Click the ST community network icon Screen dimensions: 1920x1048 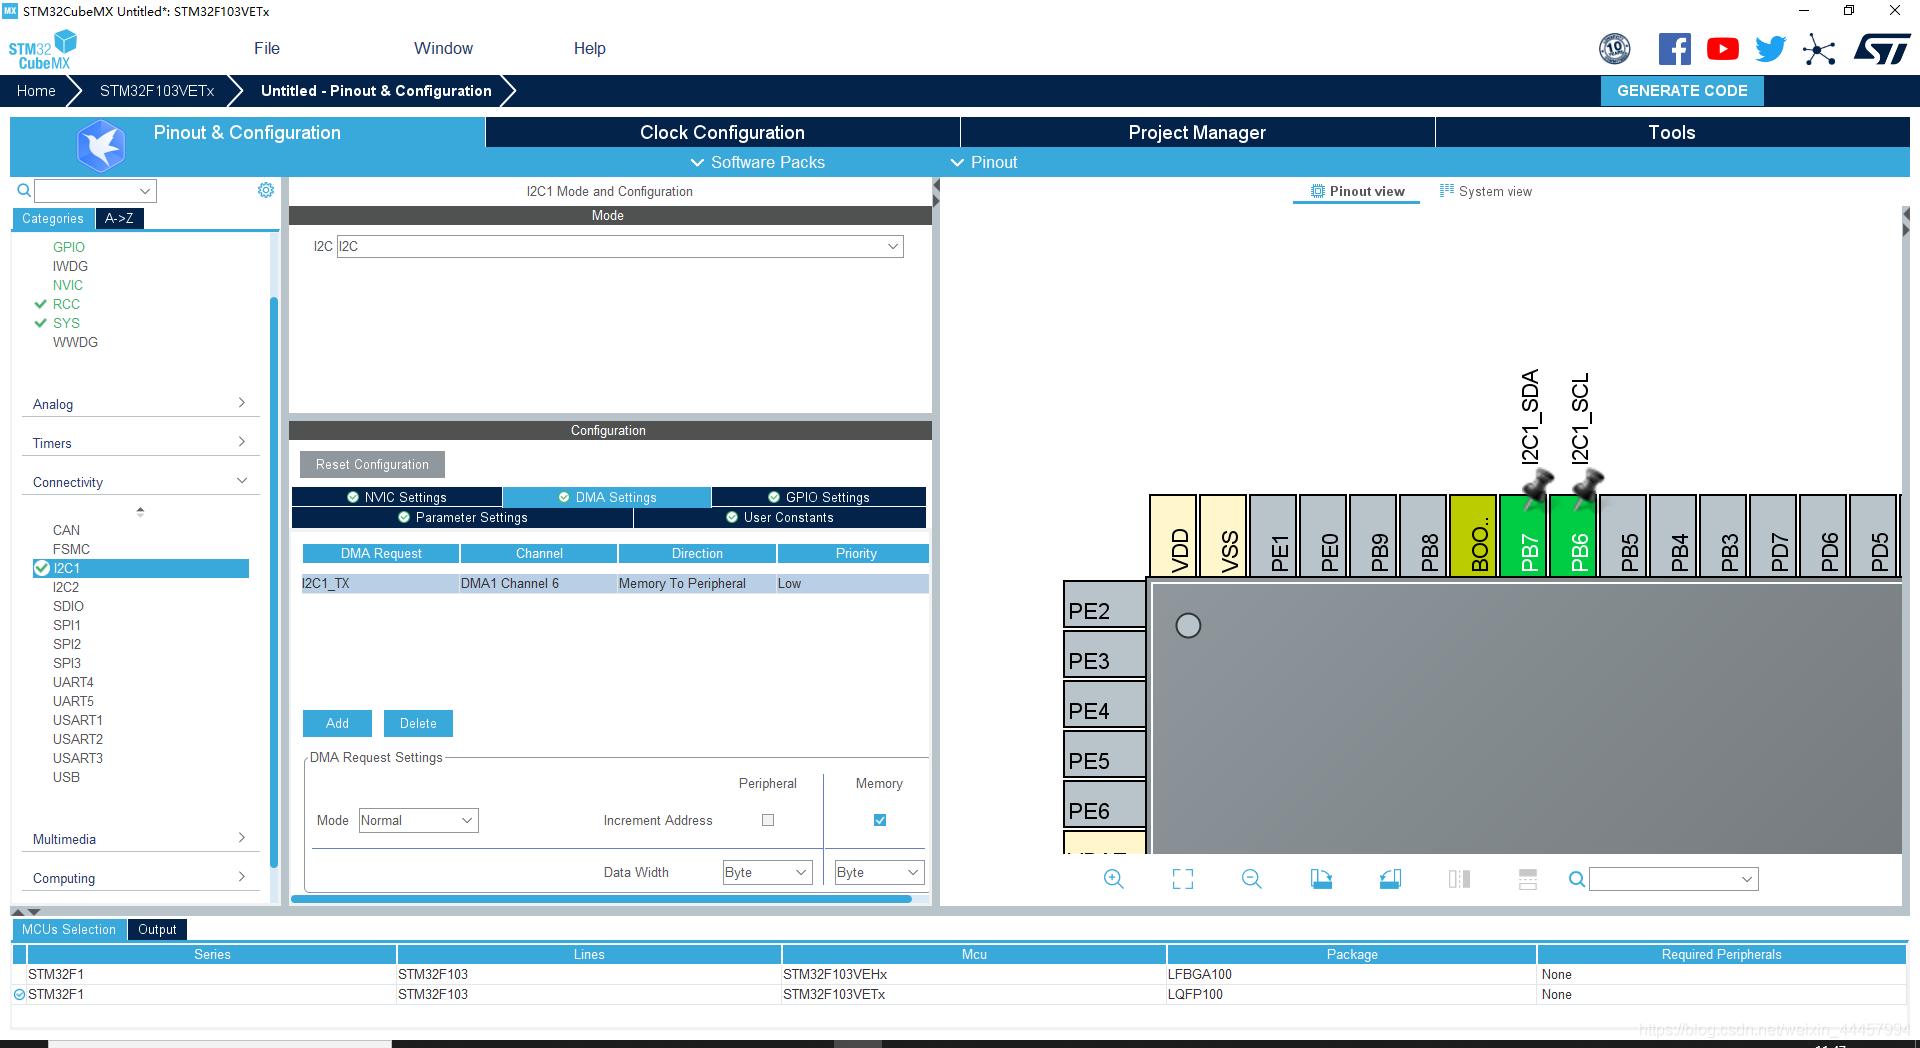tap(1819, 49)
